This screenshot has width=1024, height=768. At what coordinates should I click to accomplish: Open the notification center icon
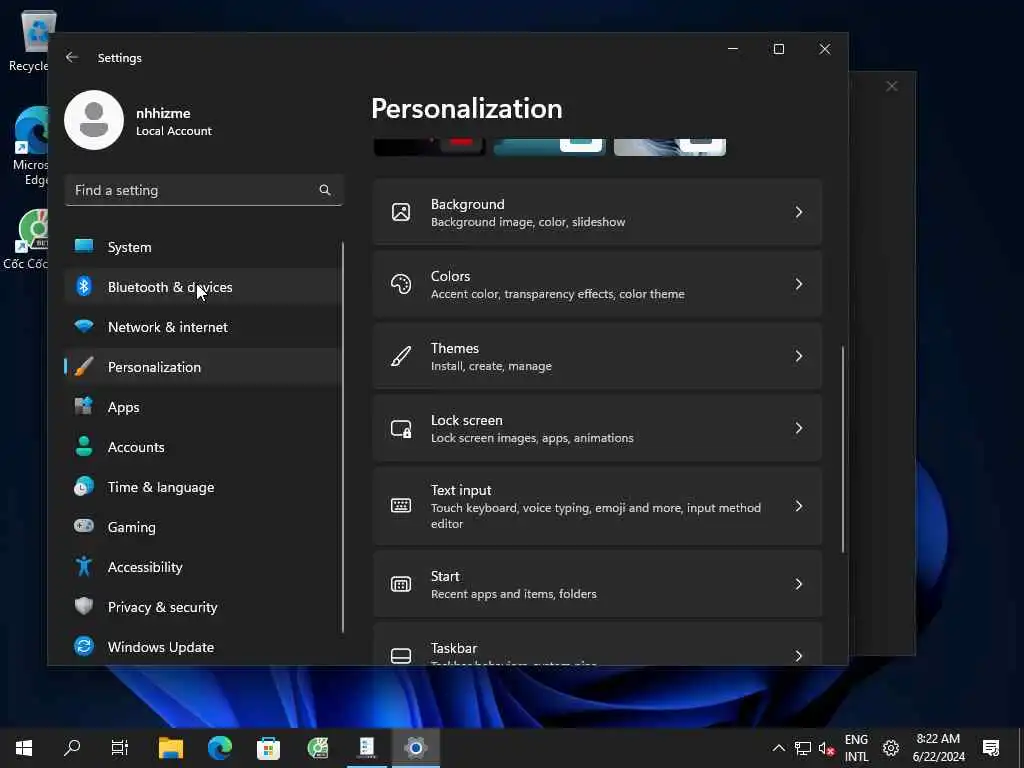coord(991,748)
